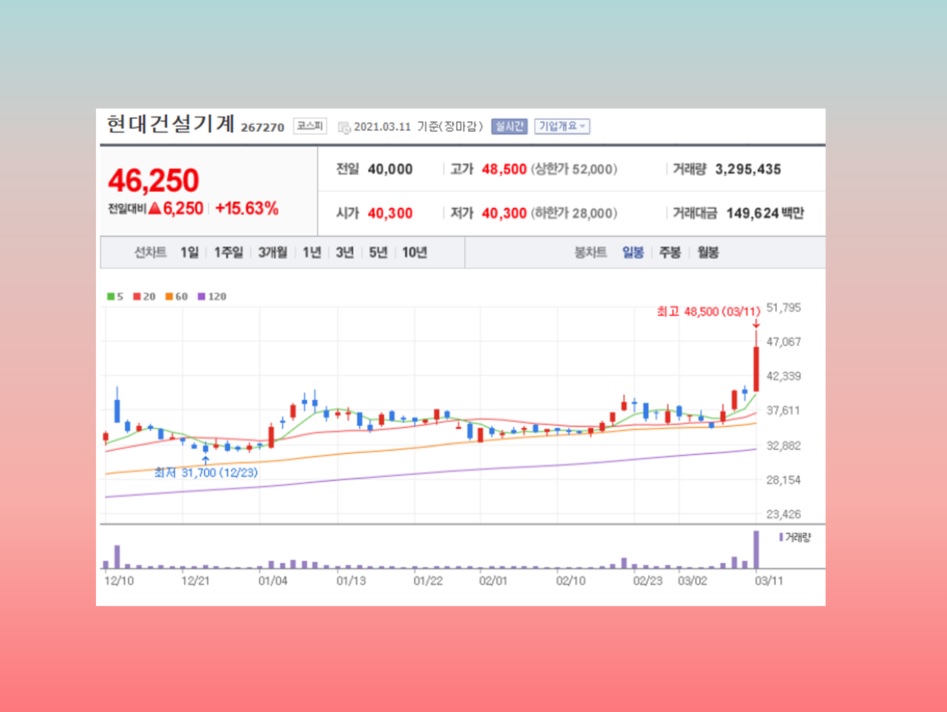Viewport: 947px width, 712px height.
Task: Switch candle chart to 일봉
Action: pos(633,252)
